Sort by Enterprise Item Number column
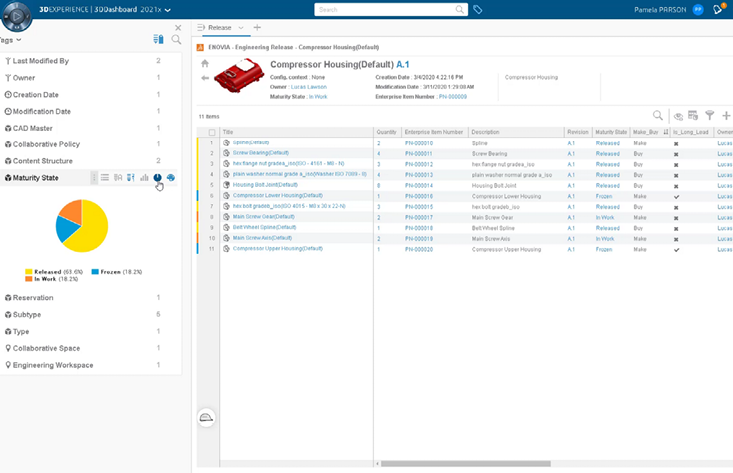The width and height of the screenshot is (733, 473). pyautogui.click(x=434, y=132)
